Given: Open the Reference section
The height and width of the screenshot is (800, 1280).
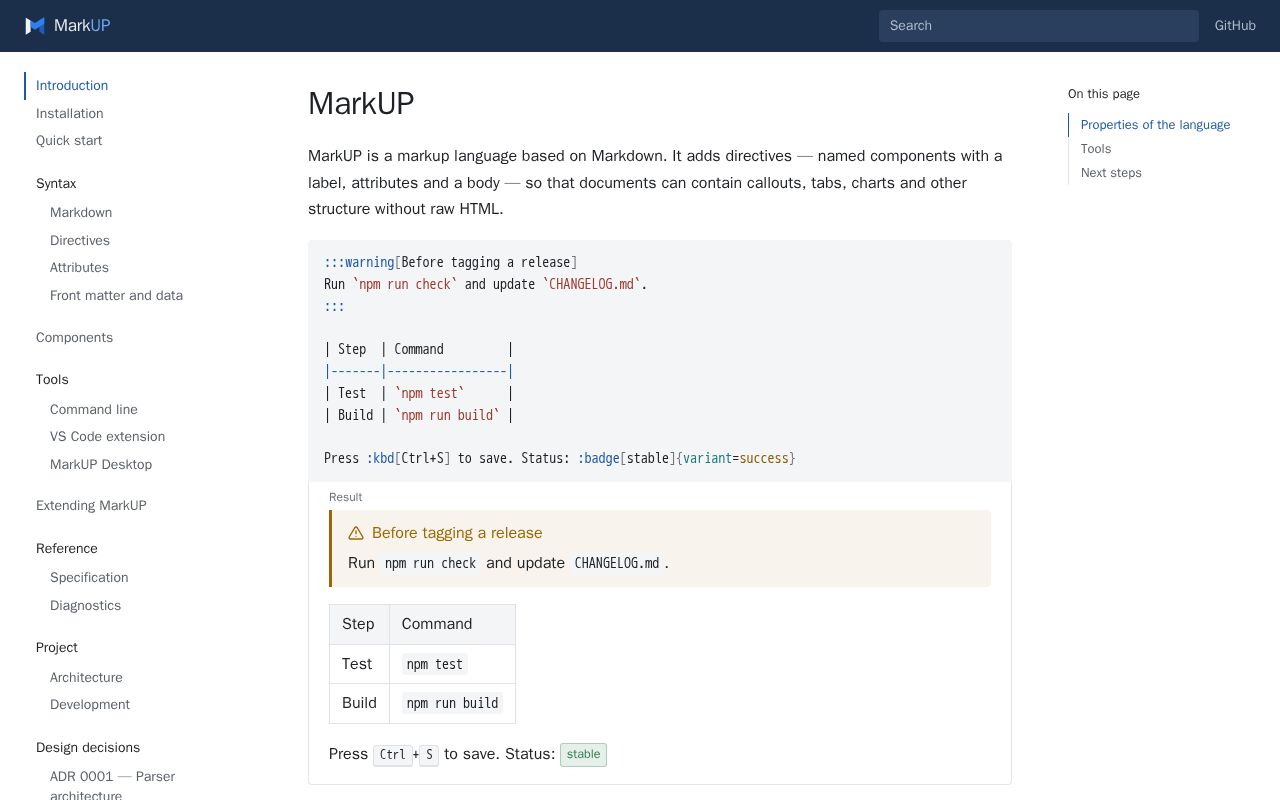Looking at the screenshot, I should coord(67,549).
